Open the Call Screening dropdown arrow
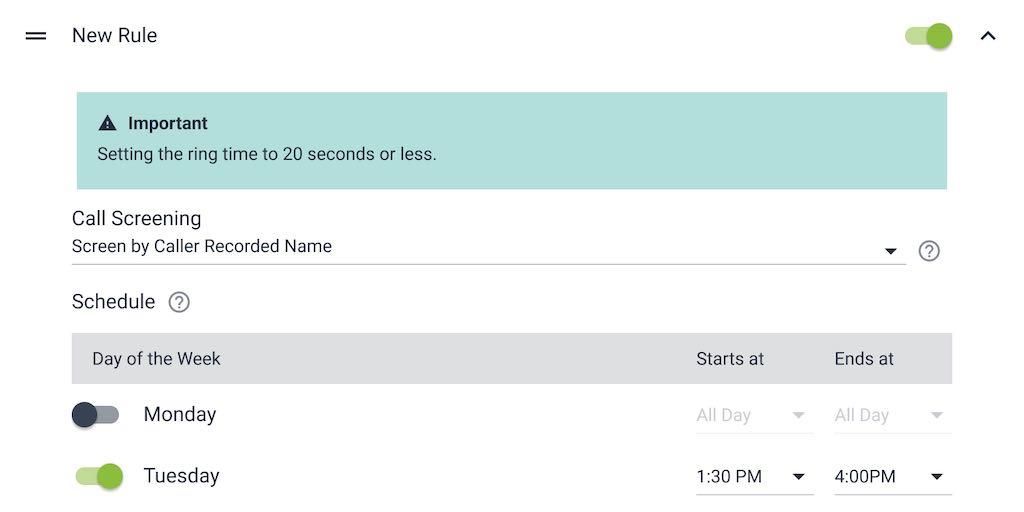Screen dimensions: 1024x512 [x=890, y=251]
